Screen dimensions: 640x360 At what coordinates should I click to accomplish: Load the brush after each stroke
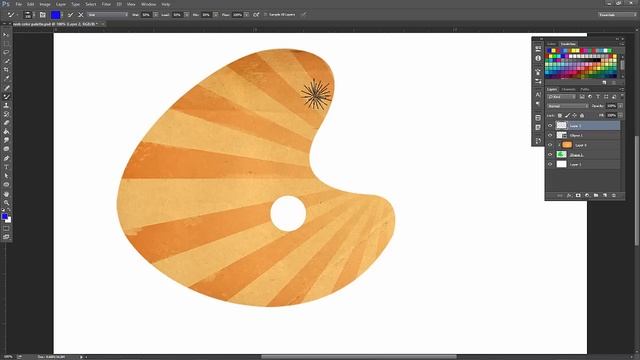70,15
